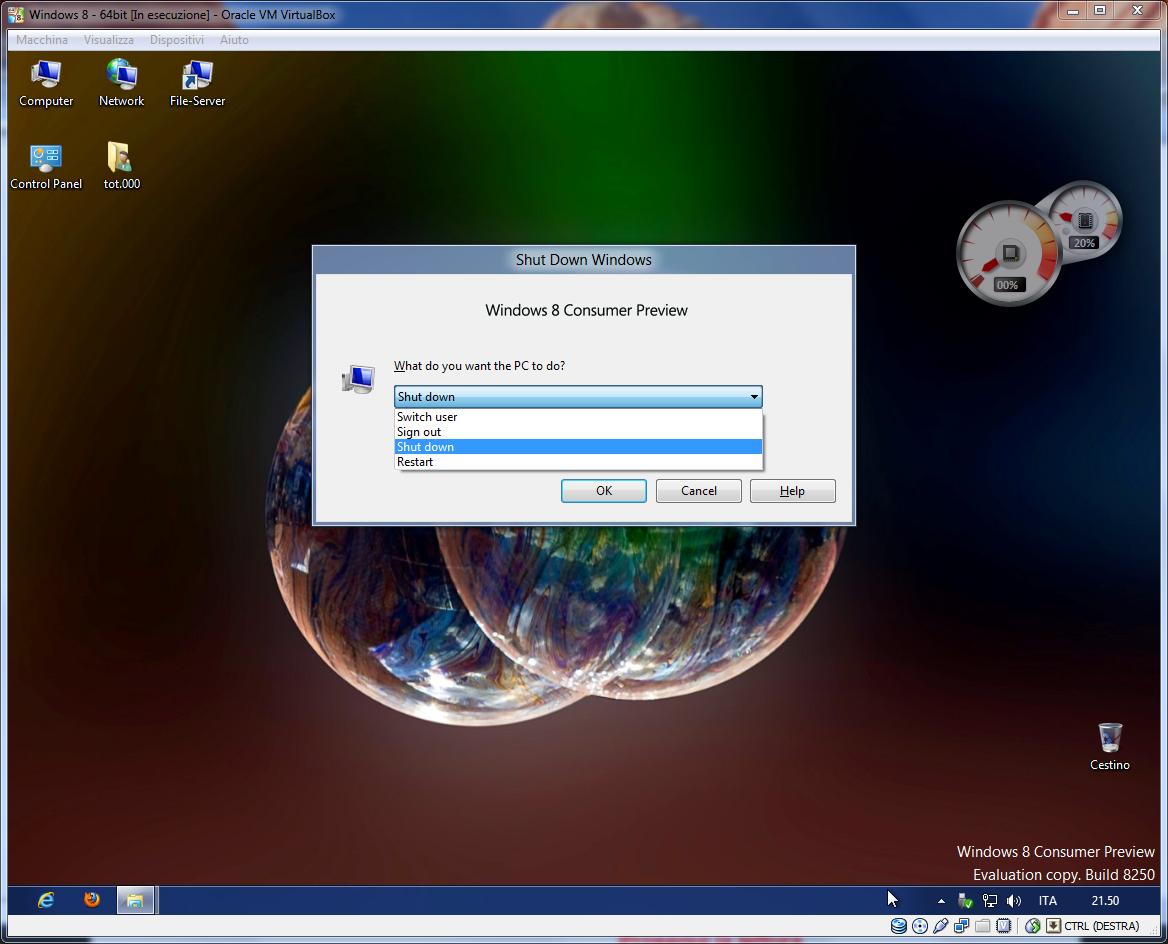Select the tot.000 folder icon
The image size is (1168, 944).
tap(121, 167)
